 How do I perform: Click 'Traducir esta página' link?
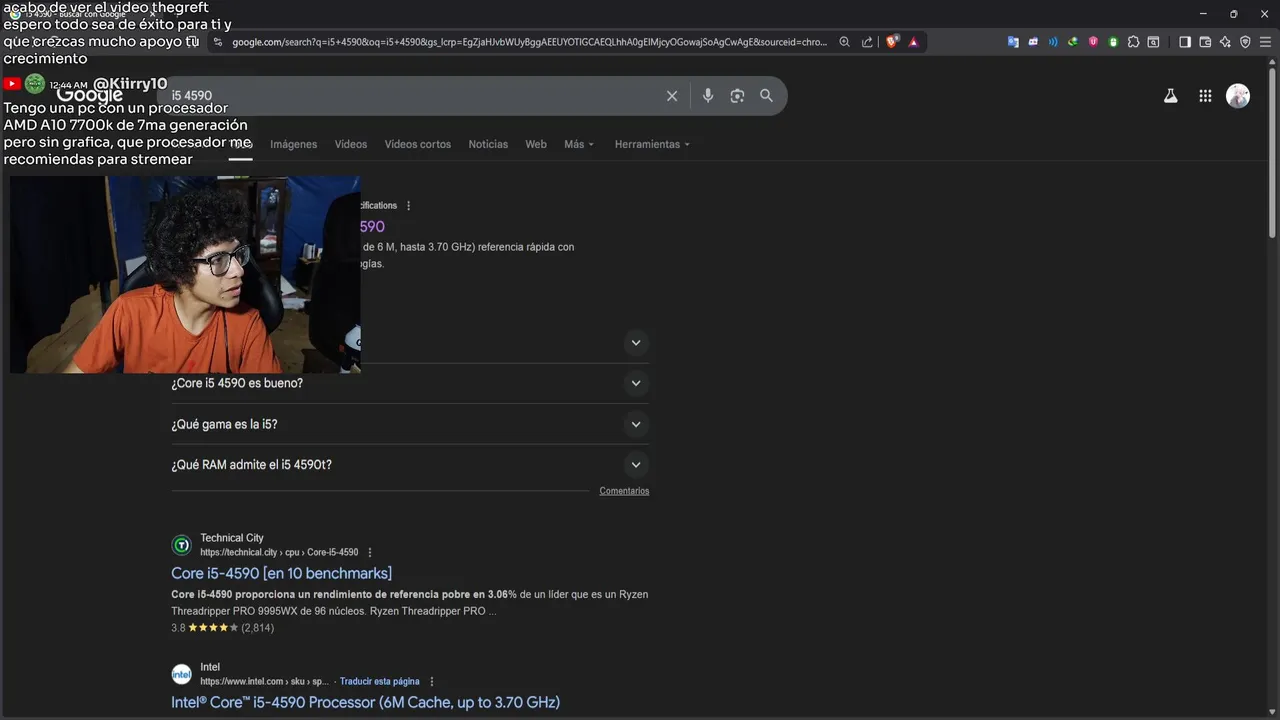coord(380,682)
